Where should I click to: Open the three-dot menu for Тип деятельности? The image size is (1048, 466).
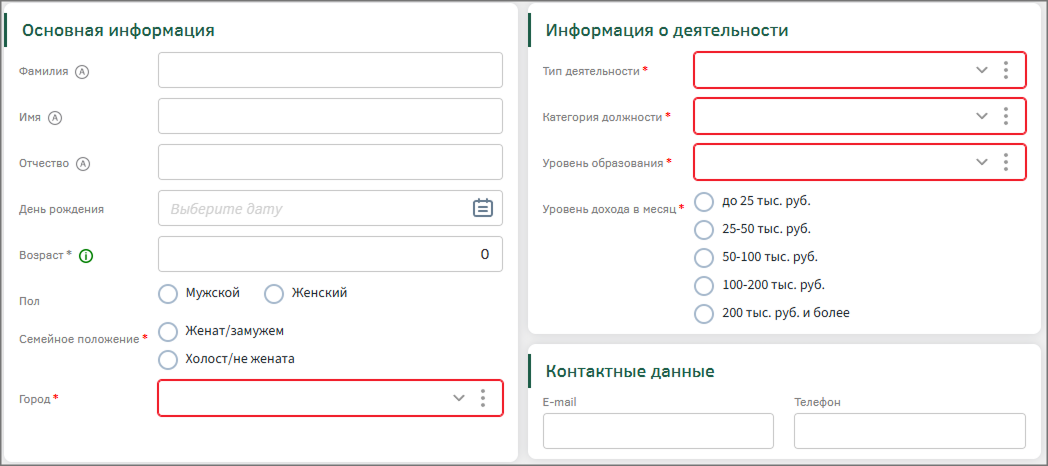tap(1006, 70)
